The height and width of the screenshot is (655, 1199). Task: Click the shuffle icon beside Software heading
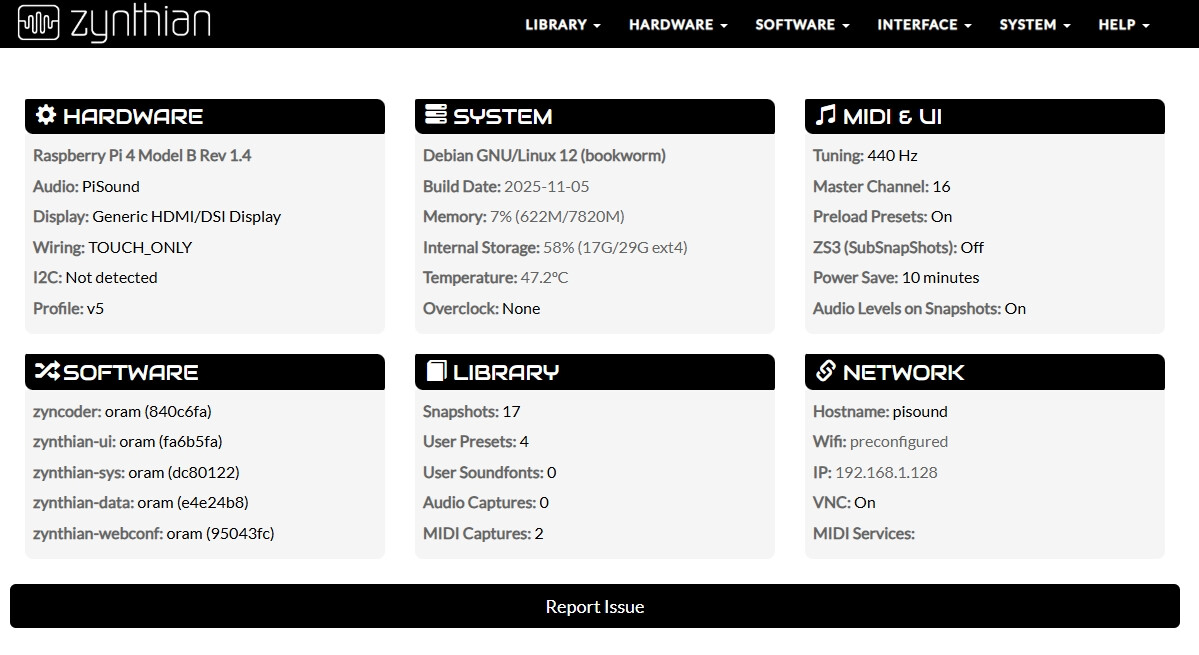click(47, 372)
